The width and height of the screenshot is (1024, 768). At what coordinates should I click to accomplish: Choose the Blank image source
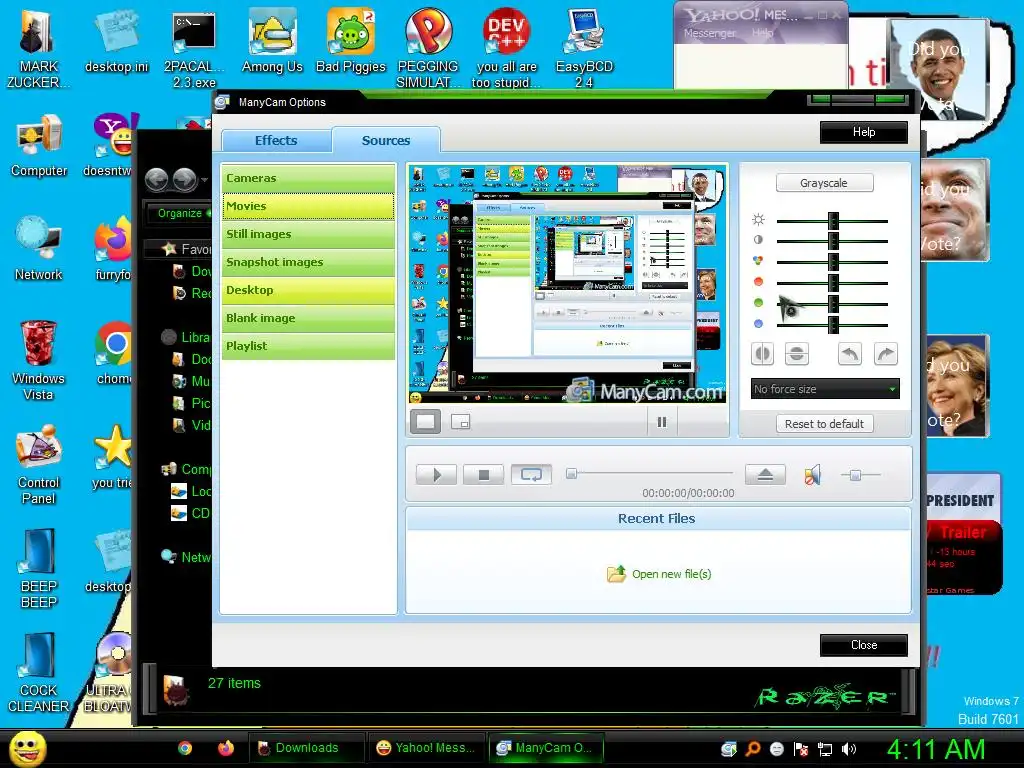(308, 318)
